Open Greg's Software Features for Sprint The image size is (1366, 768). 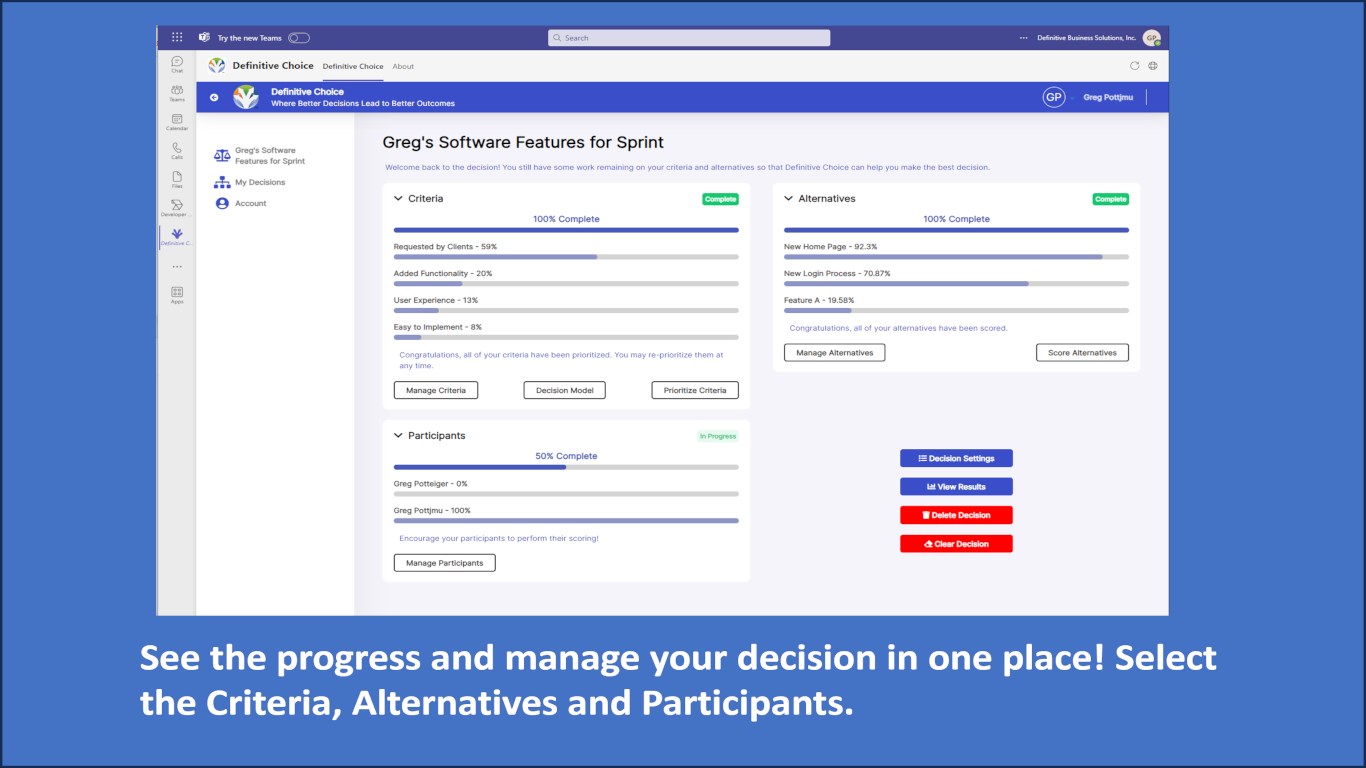click(x=270, y=156)
